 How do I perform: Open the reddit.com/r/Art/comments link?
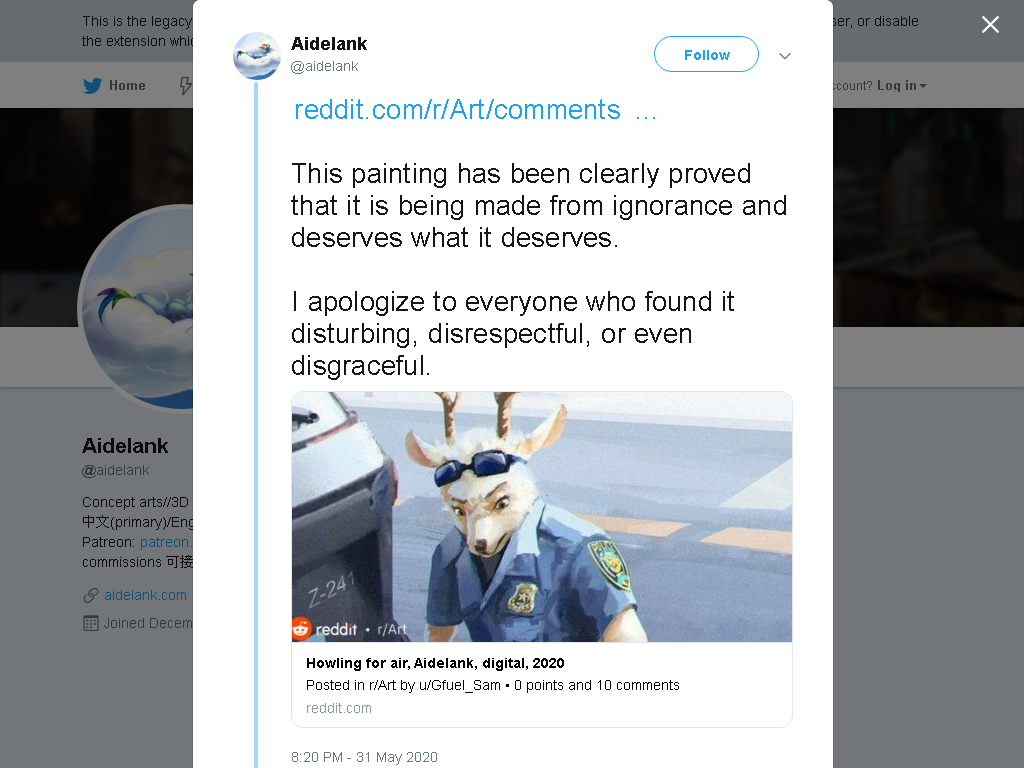pyautogui.click(x=475, y=110)
